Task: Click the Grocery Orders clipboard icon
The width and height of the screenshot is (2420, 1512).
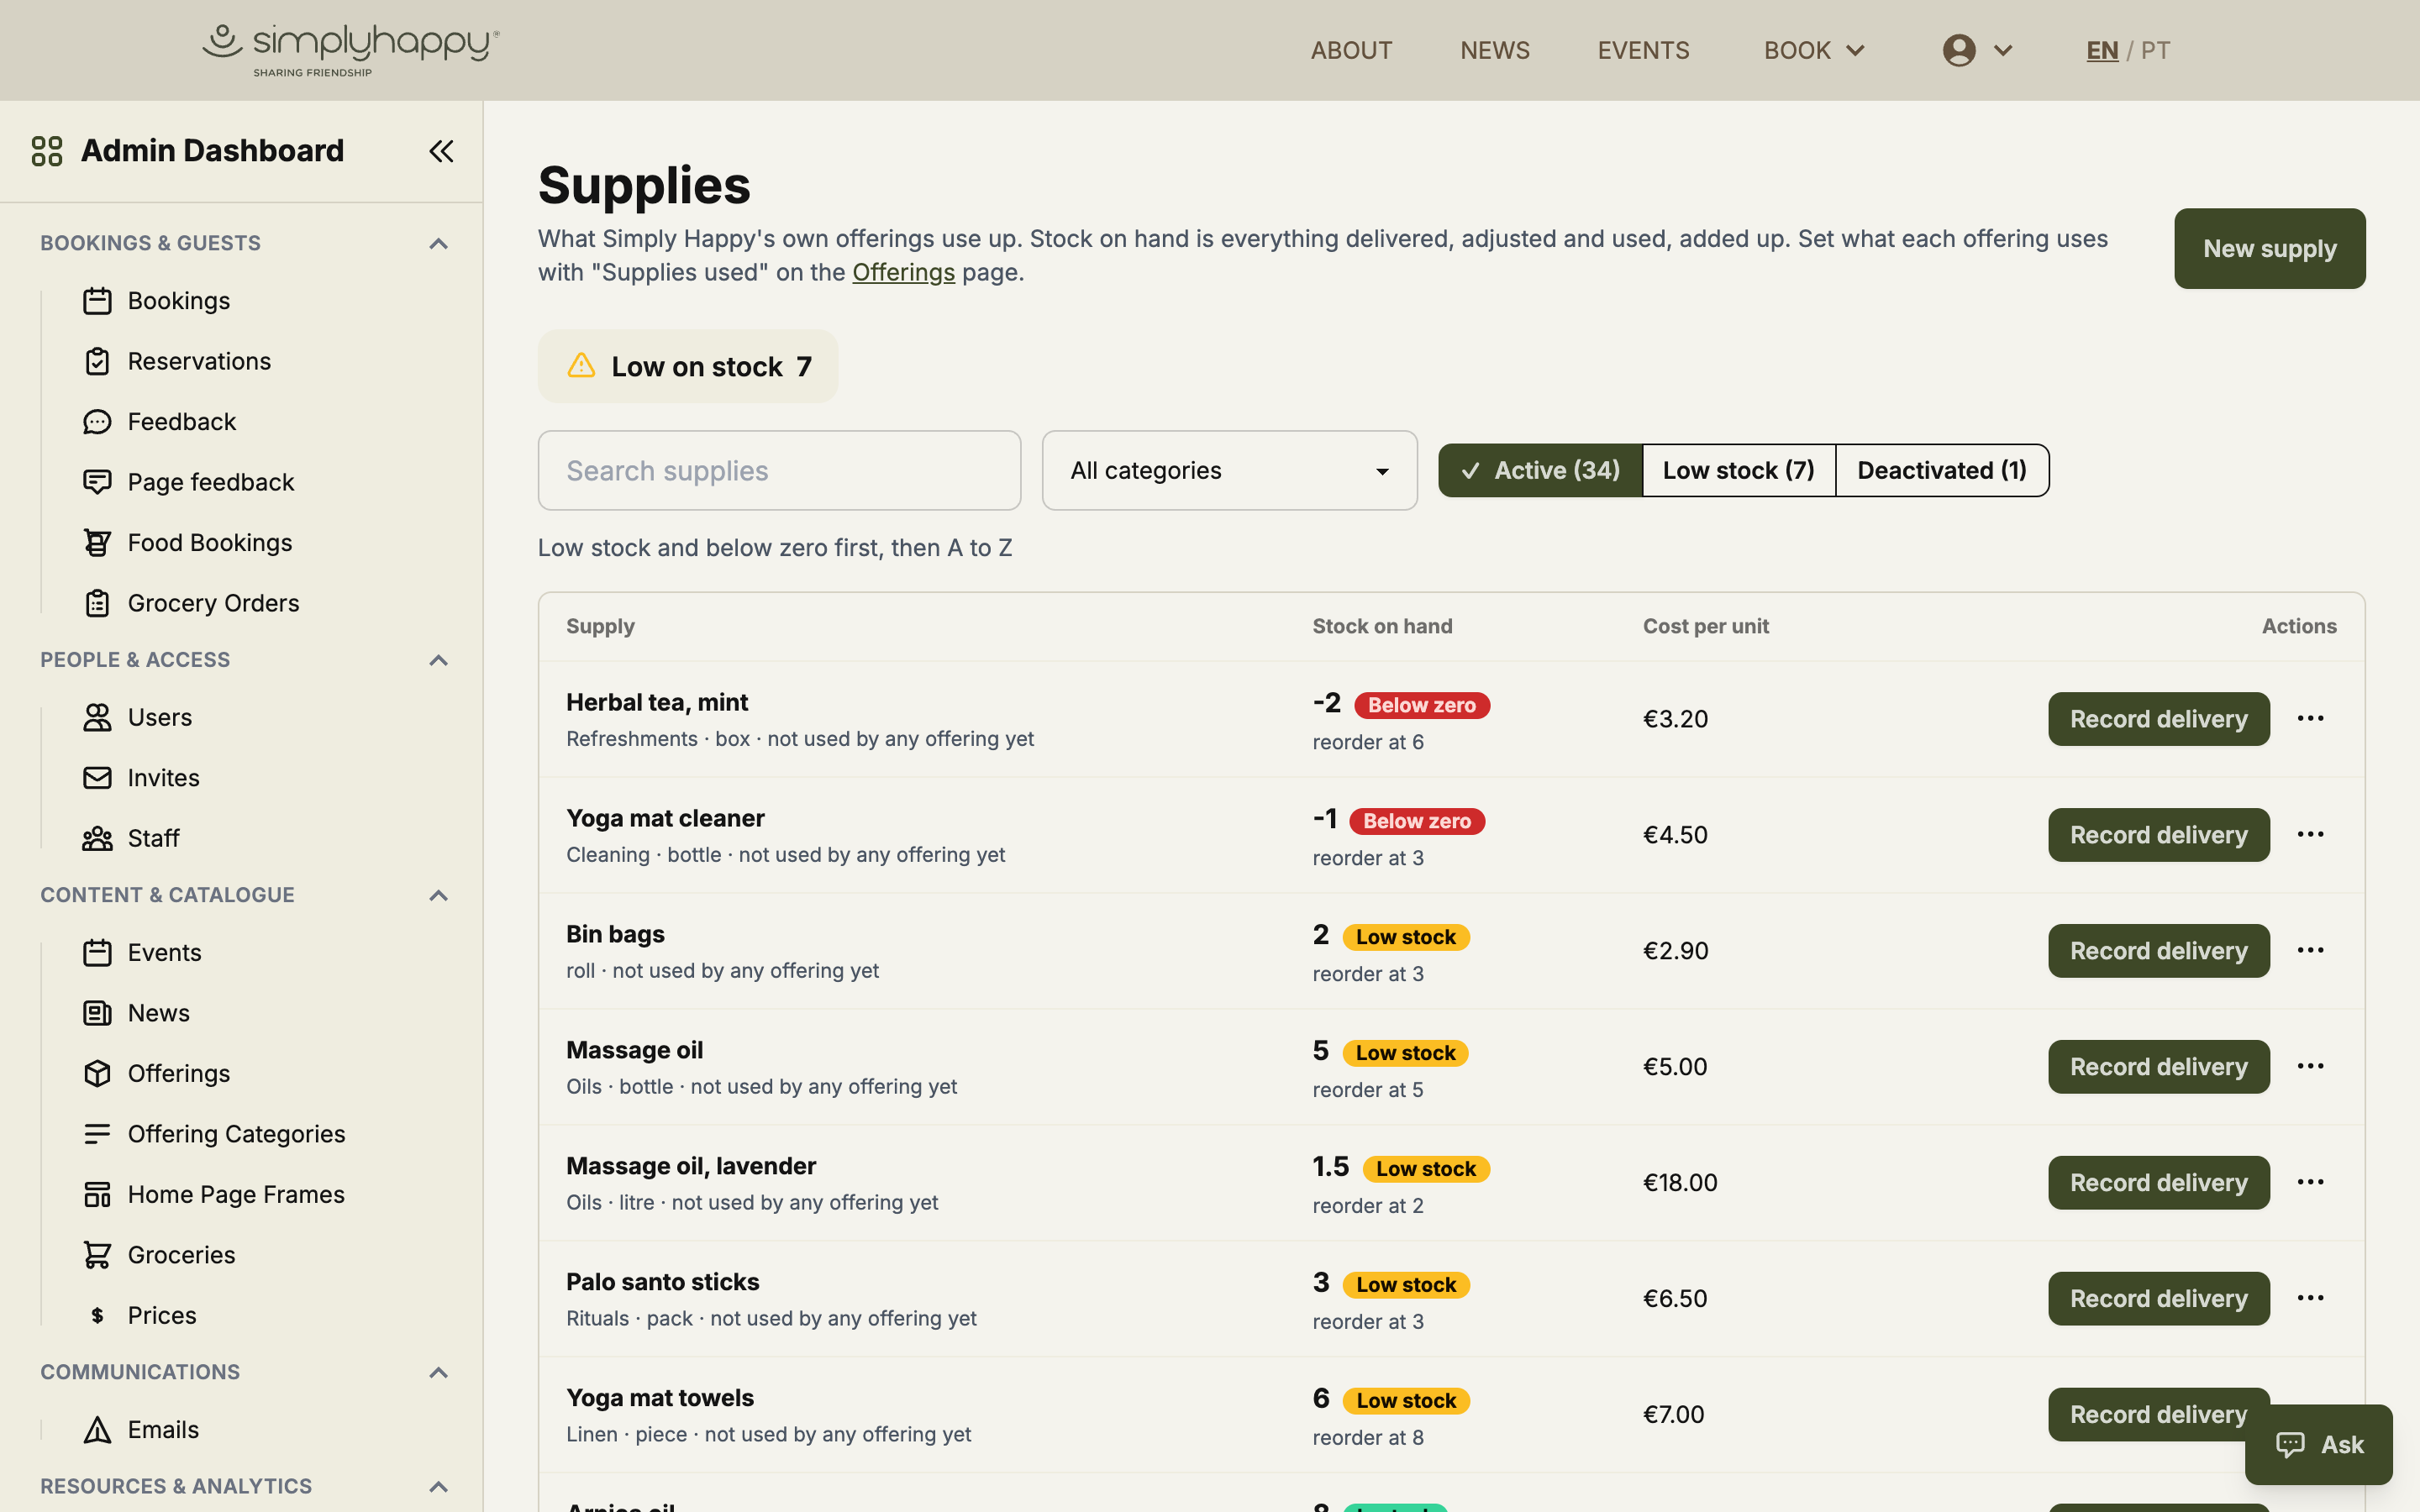Action: pos(97,603)
